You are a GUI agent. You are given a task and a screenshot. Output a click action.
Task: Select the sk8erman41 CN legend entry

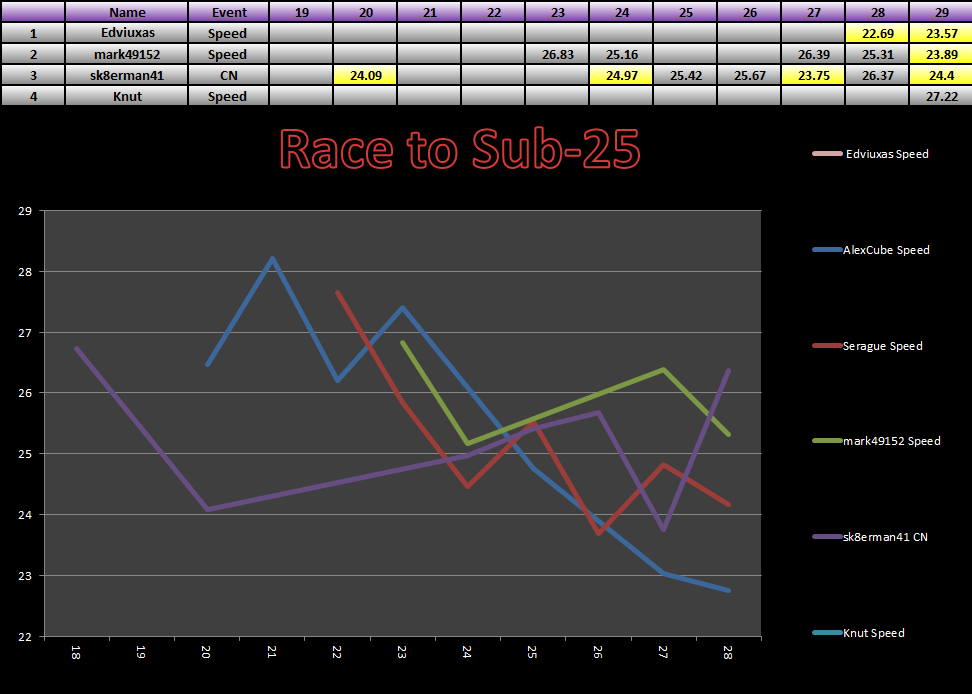[x=870, y=537]
